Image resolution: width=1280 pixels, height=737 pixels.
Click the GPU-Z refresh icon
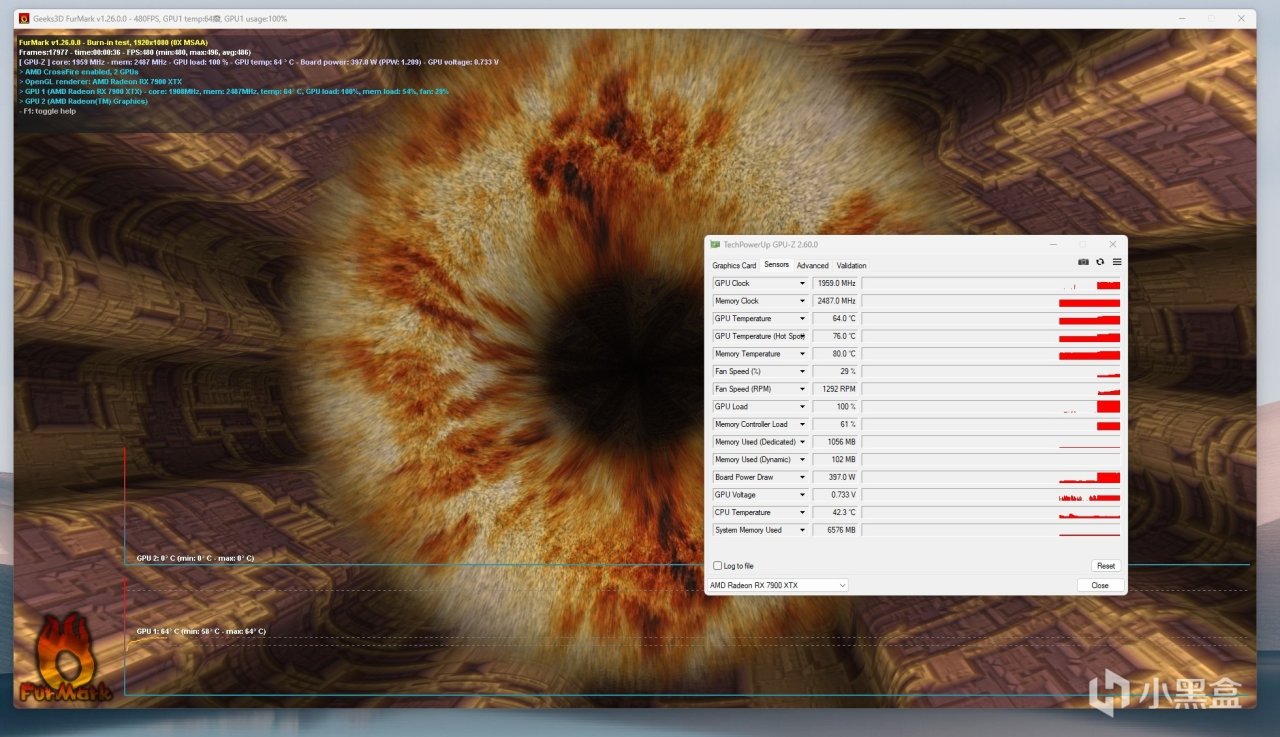(x=1100, y=262)
